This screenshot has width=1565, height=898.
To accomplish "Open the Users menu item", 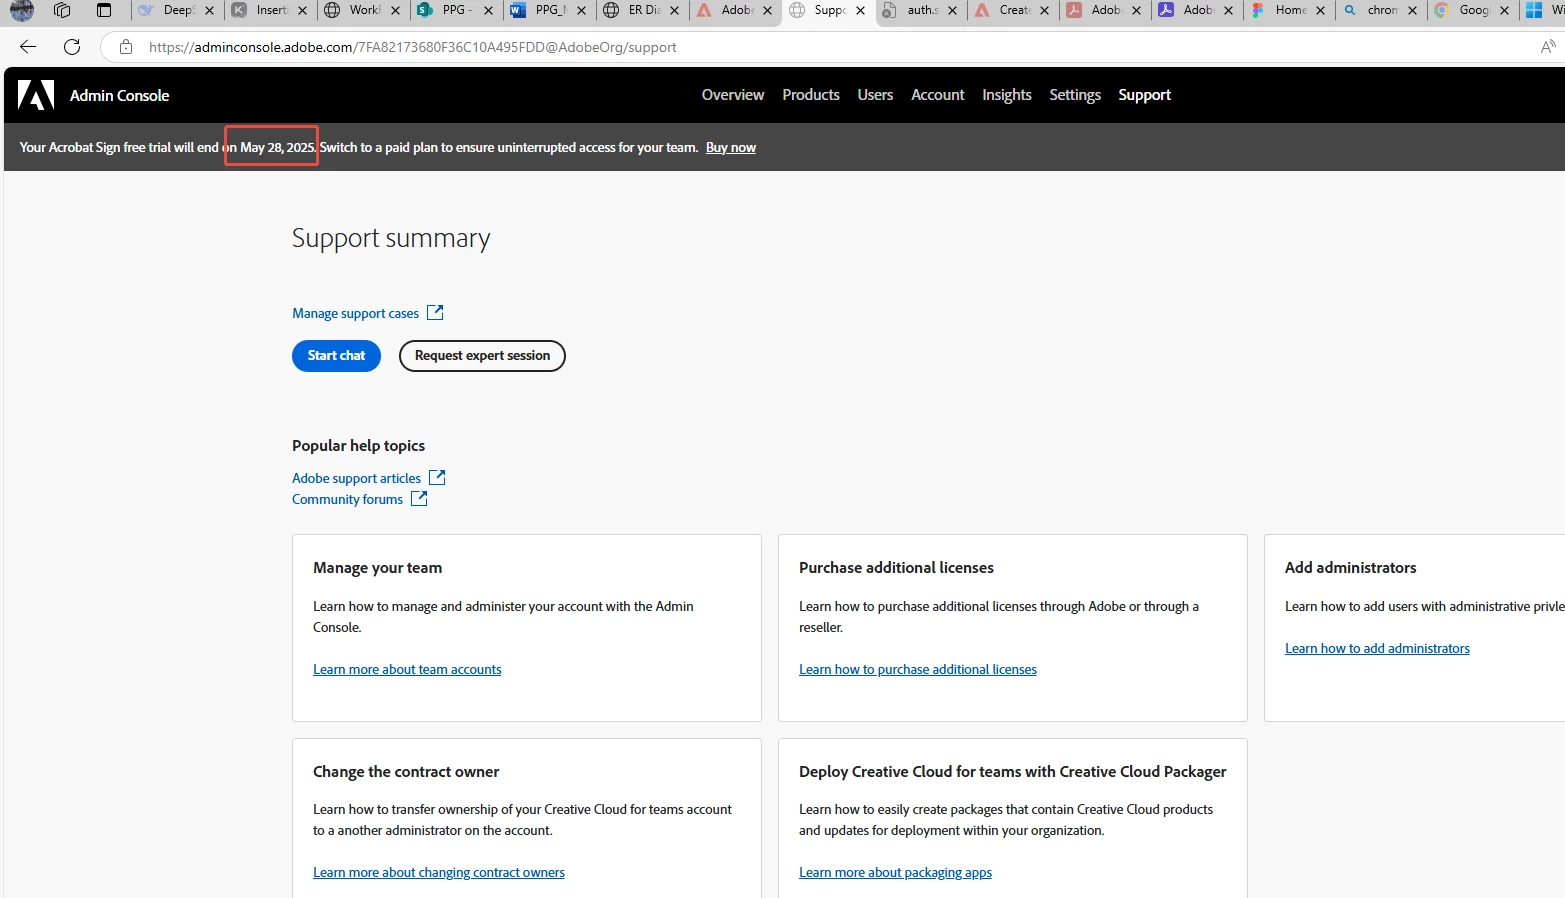I will point(875,95).
